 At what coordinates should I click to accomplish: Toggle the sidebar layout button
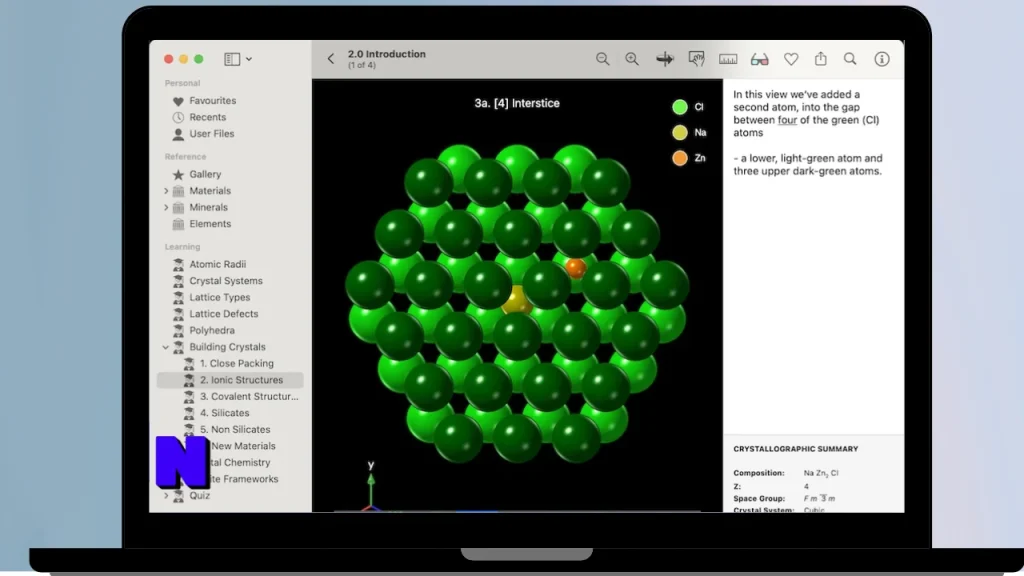232,59
